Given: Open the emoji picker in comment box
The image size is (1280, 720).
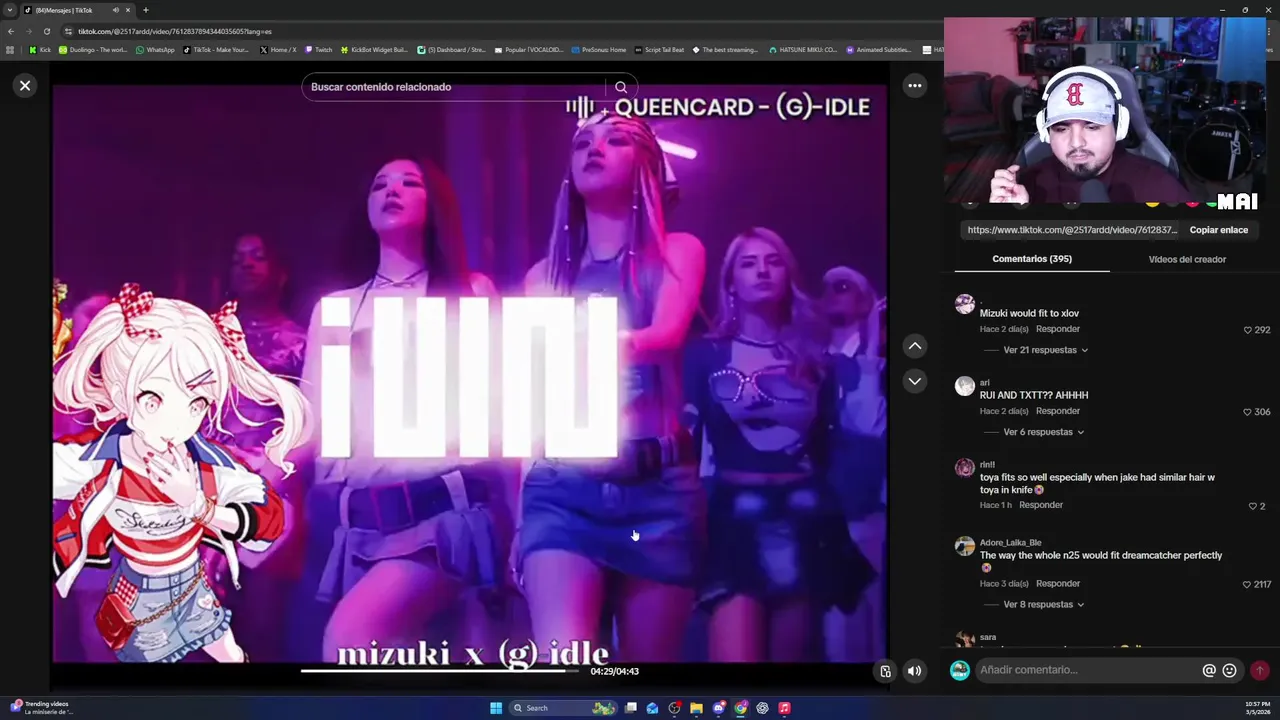Looking at the screenshot, I should coord(1230,670).
